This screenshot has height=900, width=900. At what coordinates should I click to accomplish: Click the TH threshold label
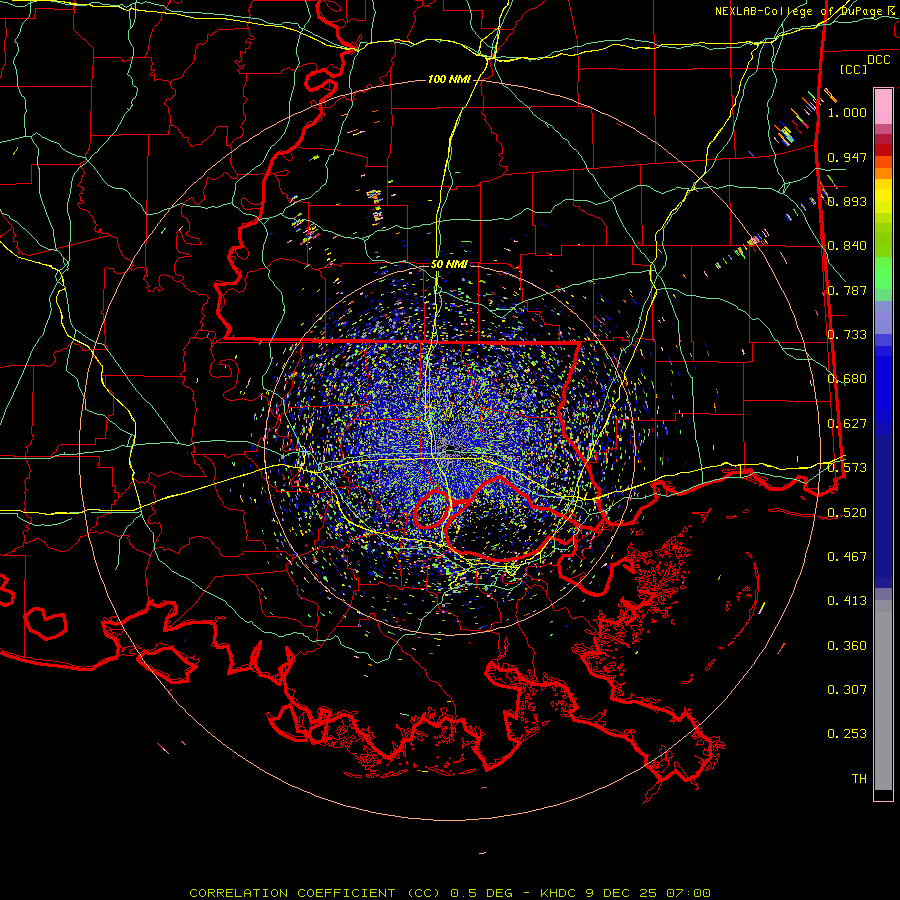(859, 779)
